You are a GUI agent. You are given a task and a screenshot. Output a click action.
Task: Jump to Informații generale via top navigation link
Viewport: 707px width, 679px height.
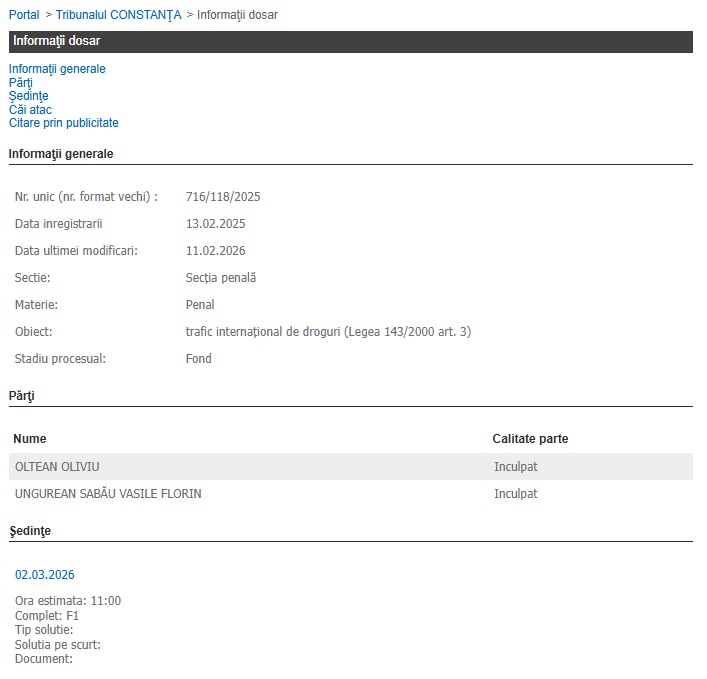[57, 69]
